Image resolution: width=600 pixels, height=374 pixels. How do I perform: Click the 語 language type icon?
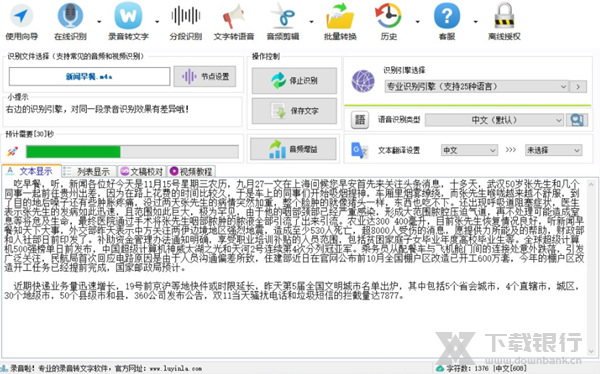360,120
